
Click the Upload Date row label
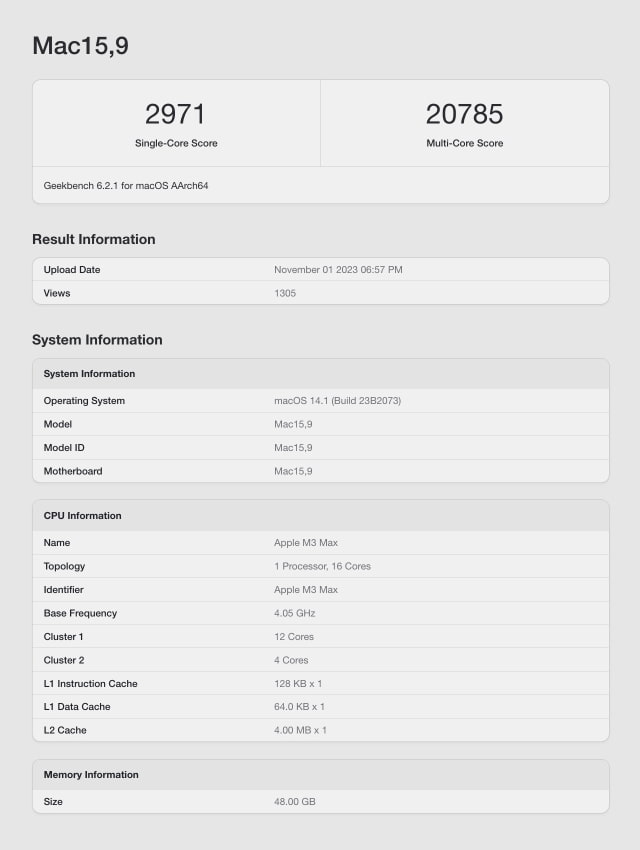coord(72,269)
